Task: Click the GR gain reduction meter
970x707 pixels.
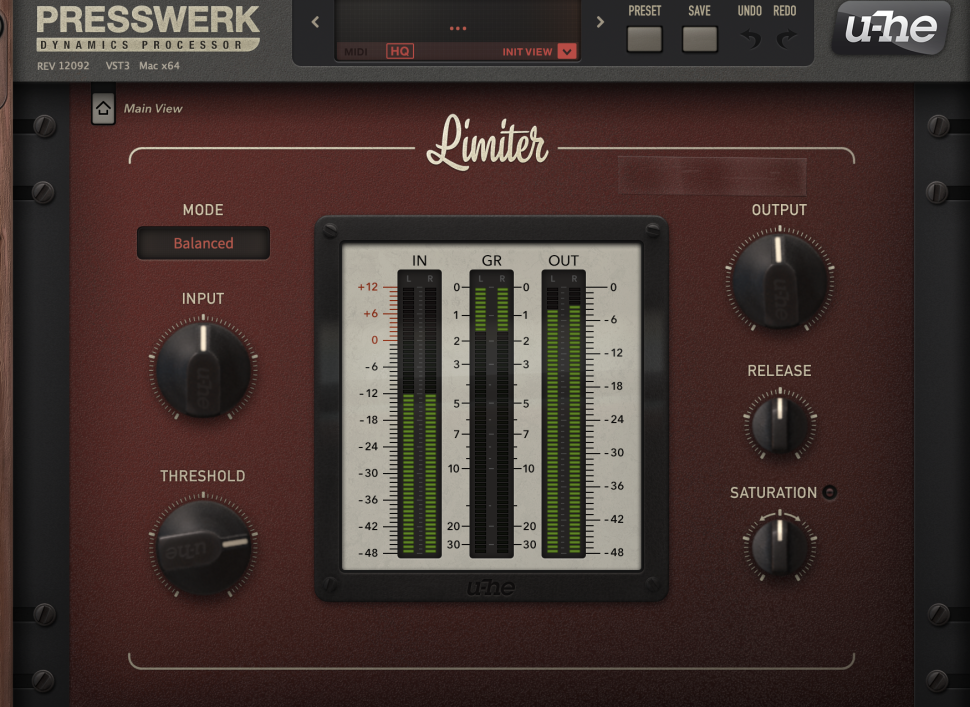Action: pos(492,413)
